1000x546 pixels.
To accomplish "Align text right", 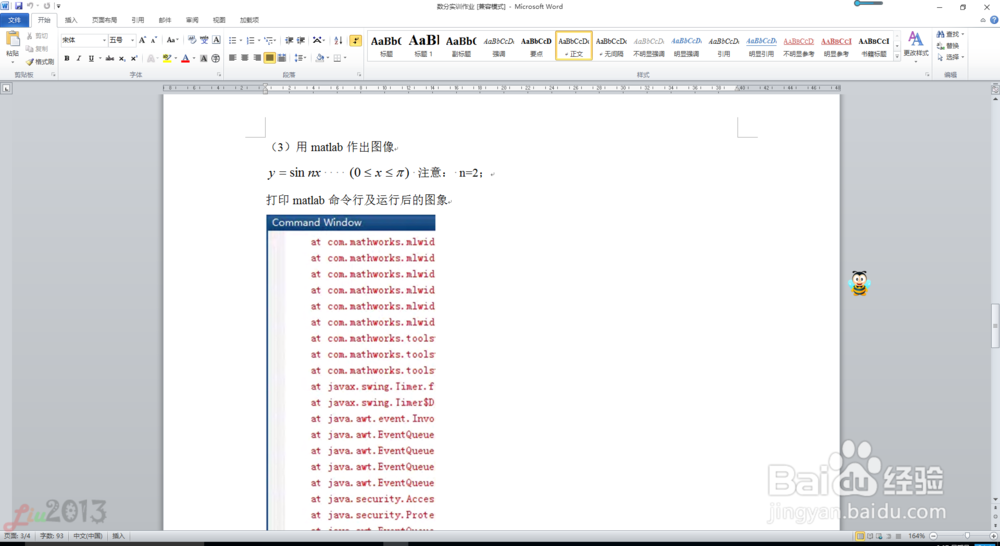I will [257, 58].
